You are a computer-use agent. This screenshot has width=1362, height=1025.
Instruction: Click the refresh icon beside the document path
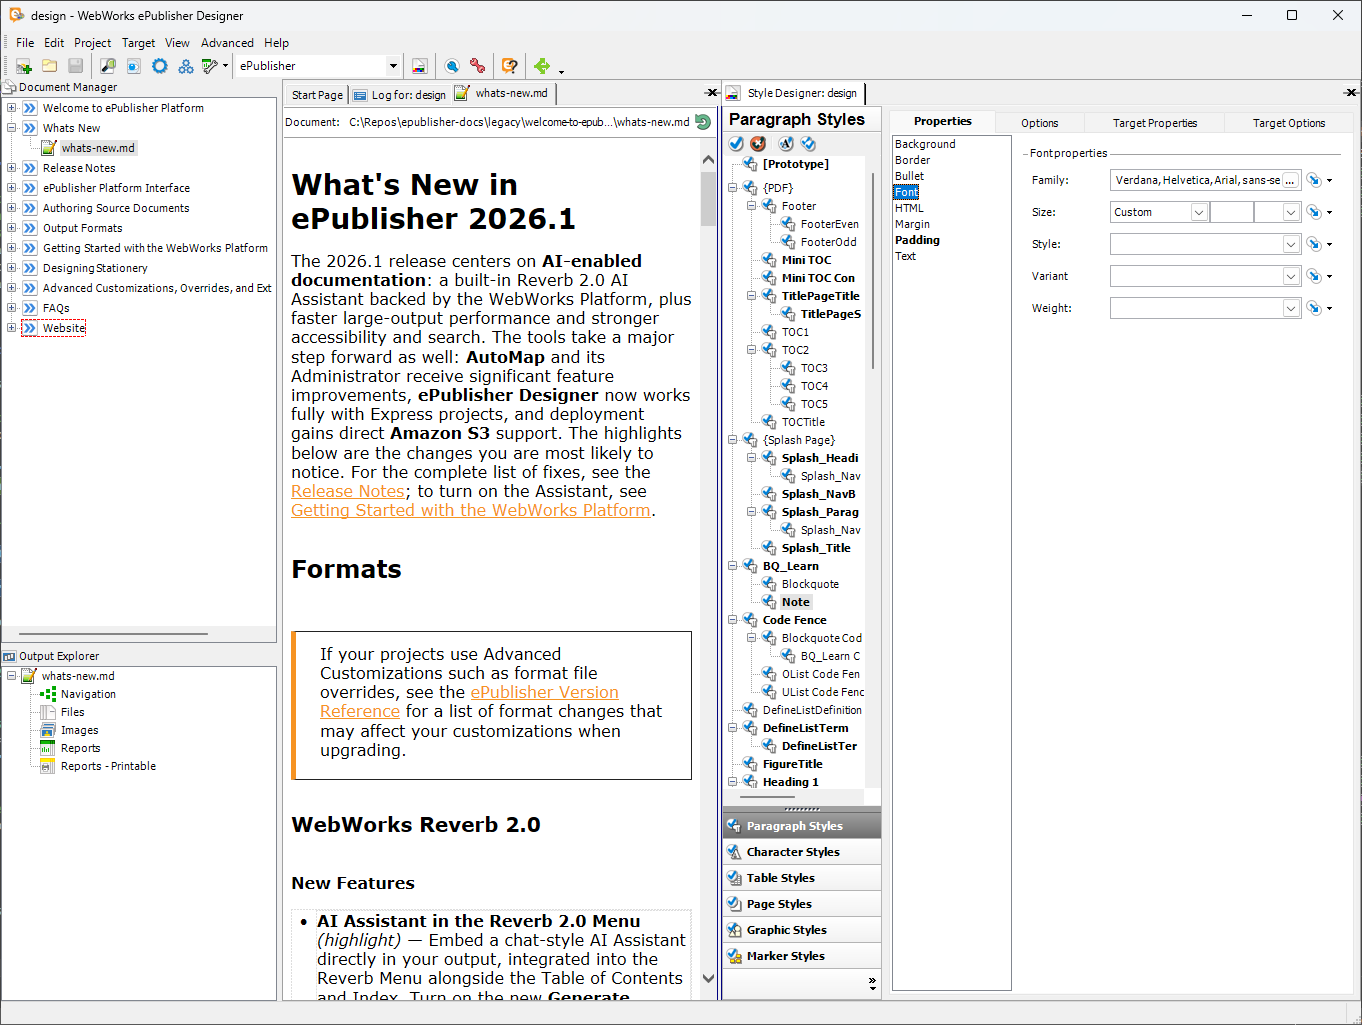pos(703,122)
